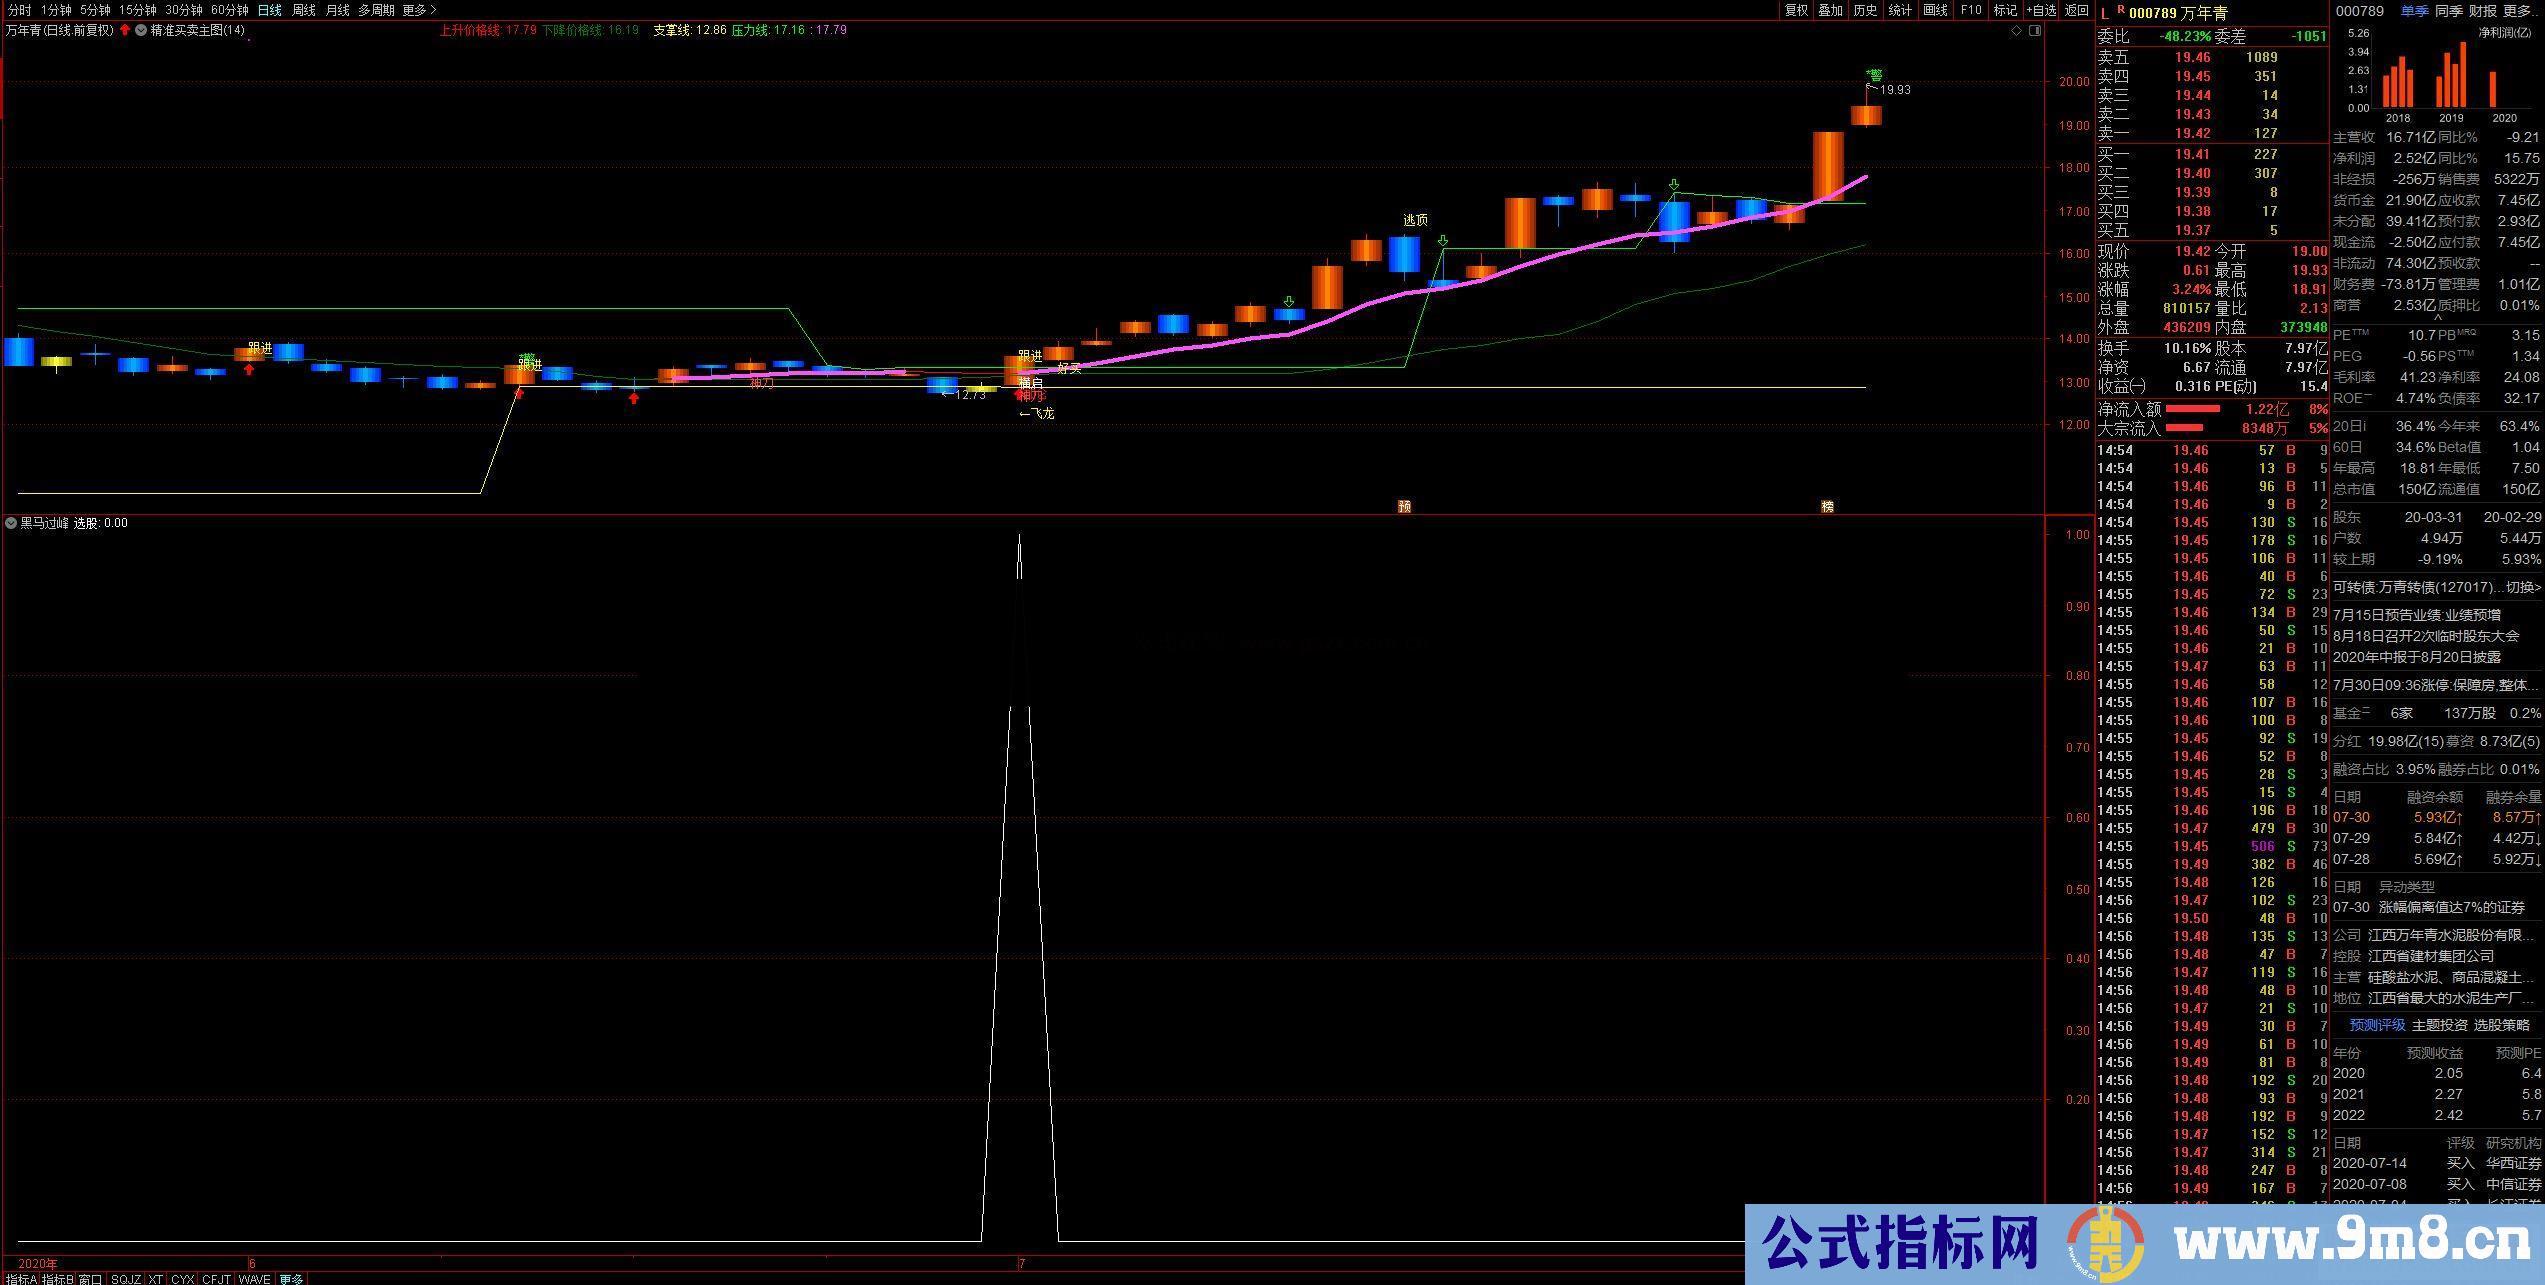Screen dimensions: 2545x1285
Task: Click the 预 forecast marker on chart bottom
Action: [x=1404, y=507]
